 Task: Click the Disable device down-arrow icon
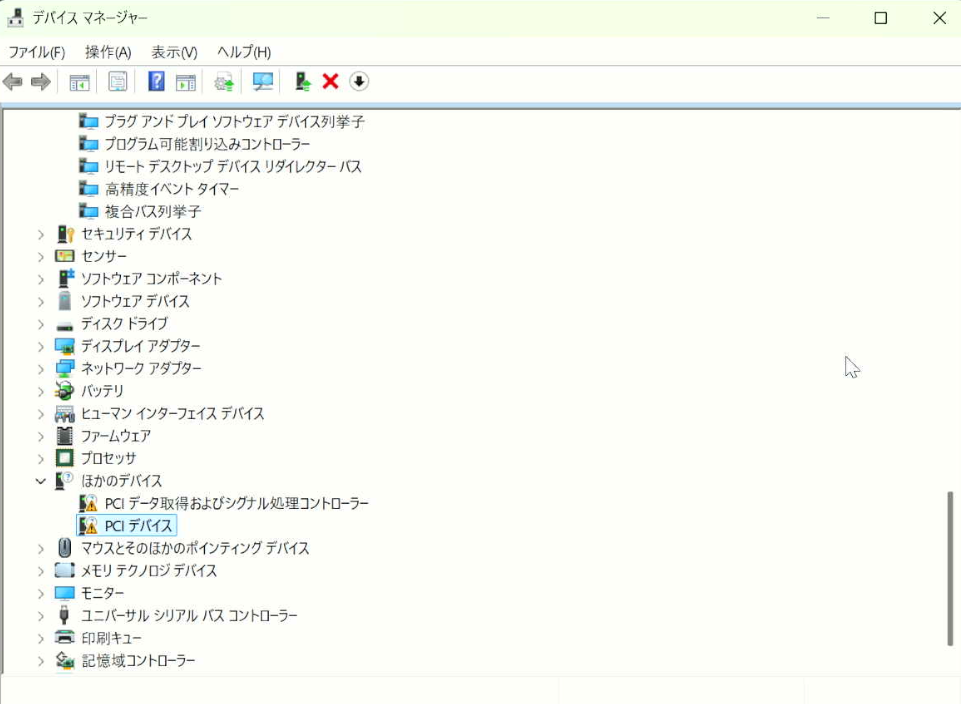click(359, 81)
